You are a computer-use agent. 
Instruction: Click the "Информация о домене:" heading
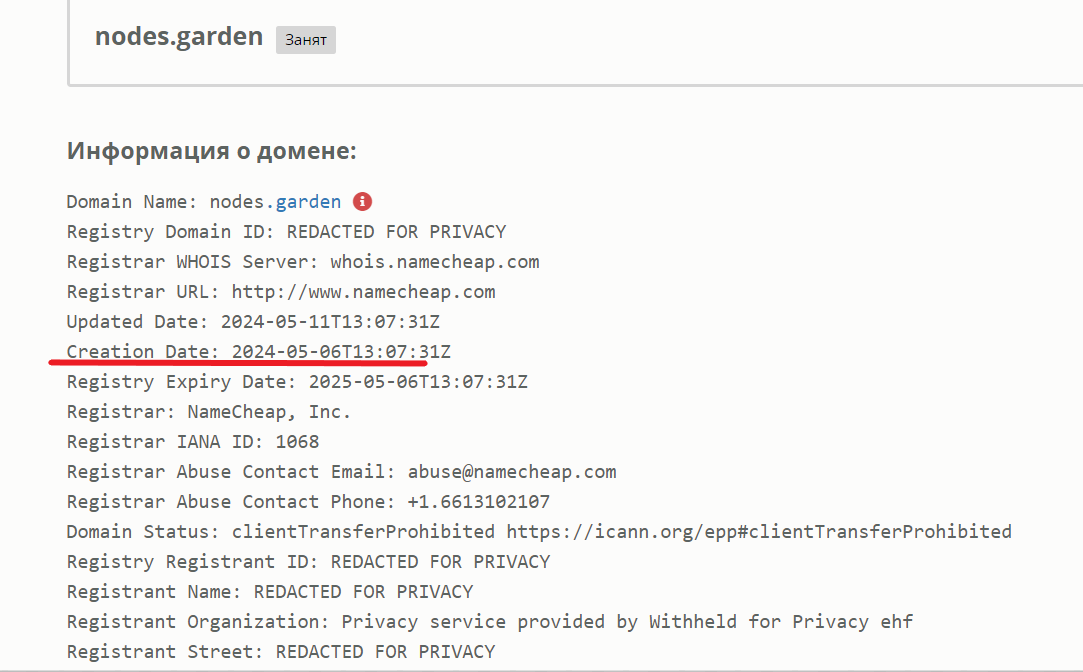(212, 151)
